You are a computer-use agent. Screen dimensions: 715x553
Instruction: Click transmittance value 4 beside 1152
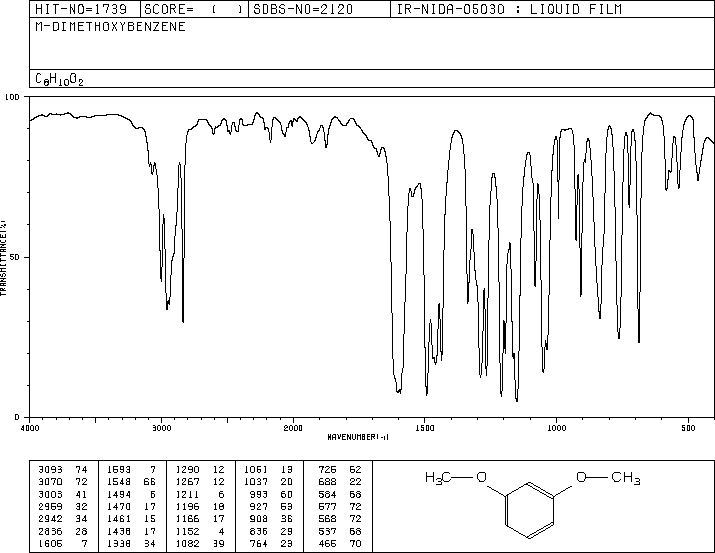pyautogui.click(x=221, y=532)
